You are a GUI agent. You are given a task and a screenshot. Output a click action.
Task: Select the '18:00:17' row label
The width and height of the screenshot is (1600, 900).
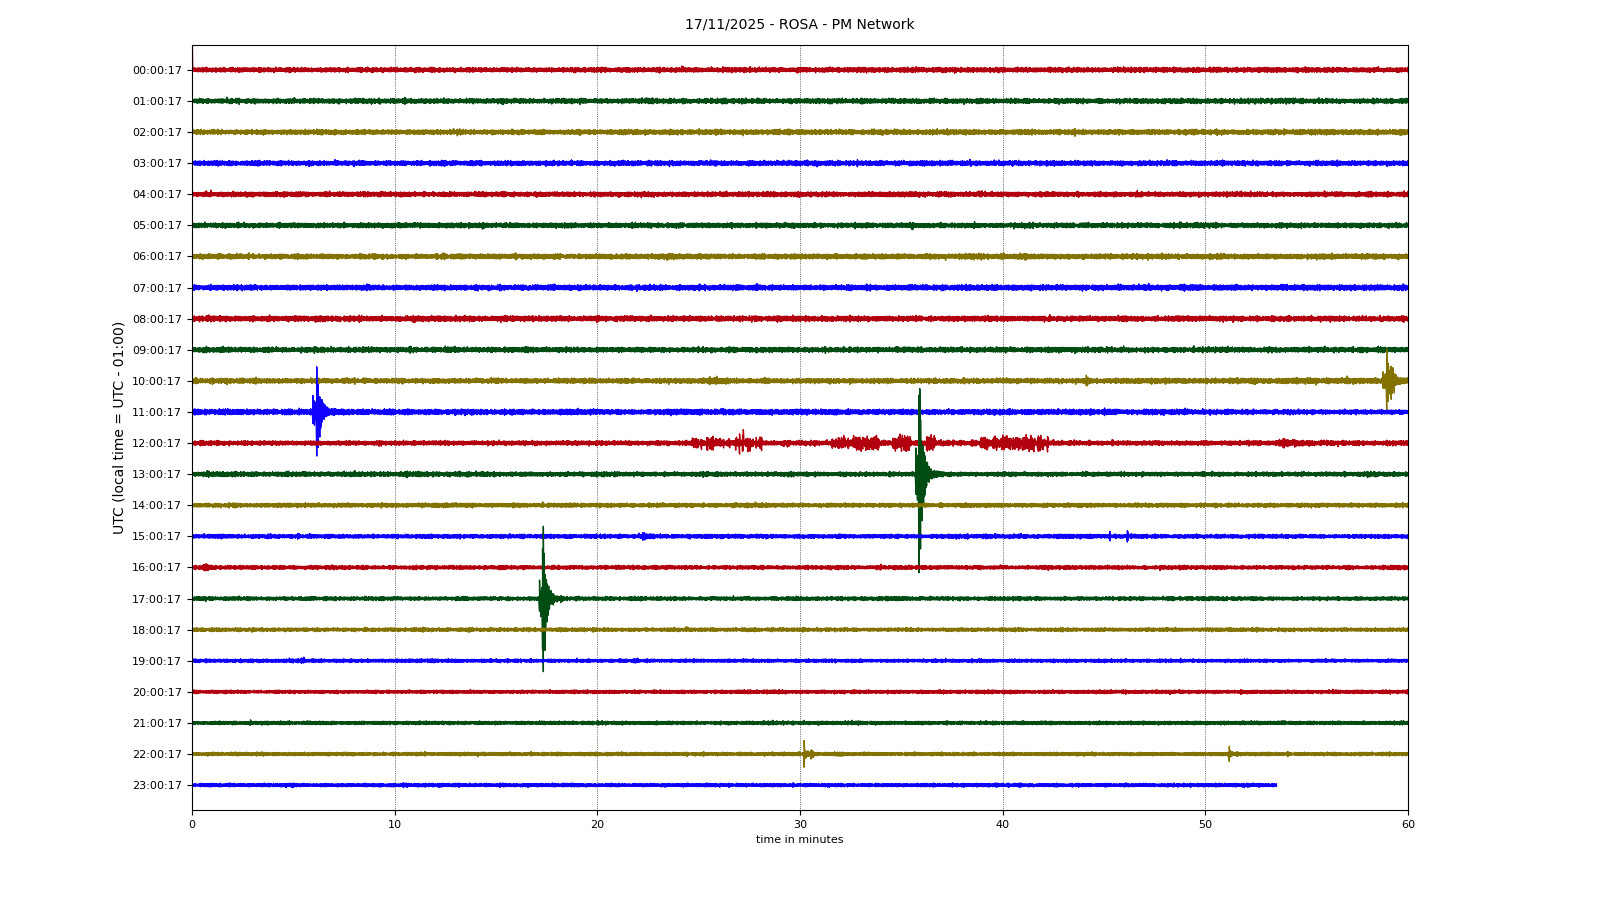[157, 631]
